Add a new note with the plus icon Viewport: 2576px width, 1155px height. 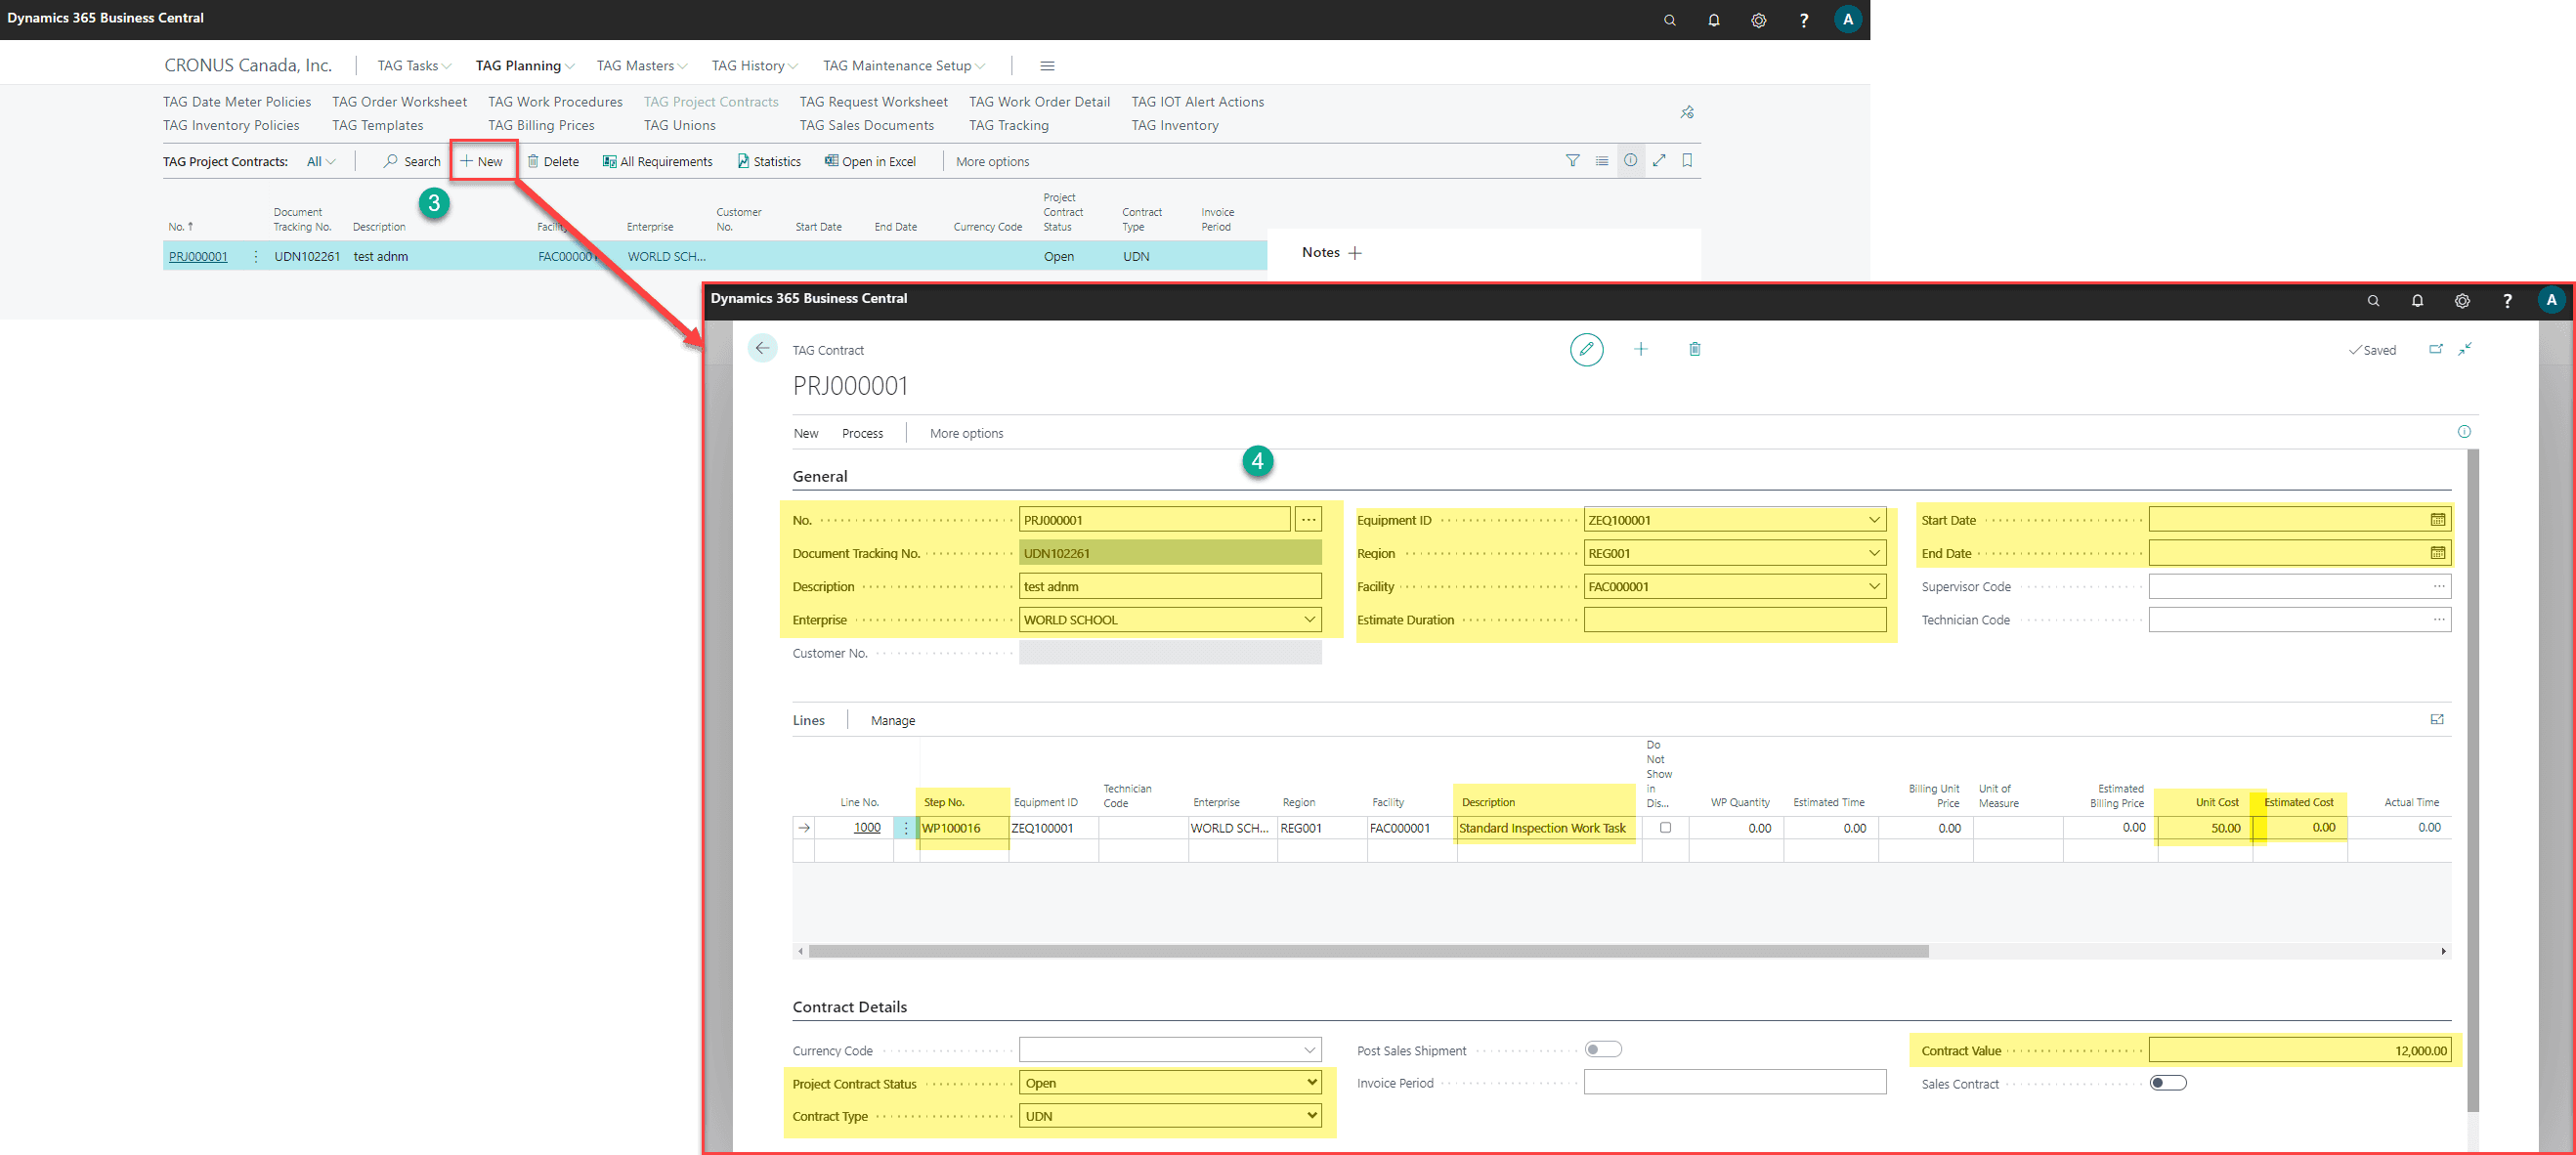click(x=1355, y=253)
